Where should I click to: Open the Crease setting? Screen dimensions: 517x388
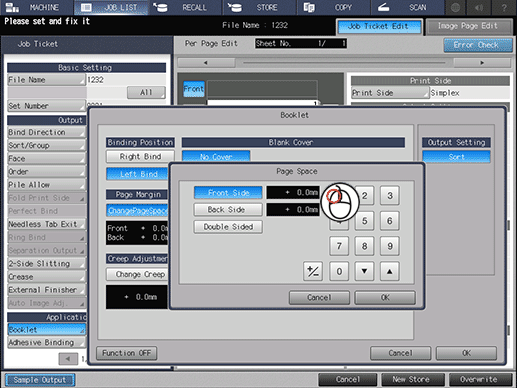tap(46, 277)
